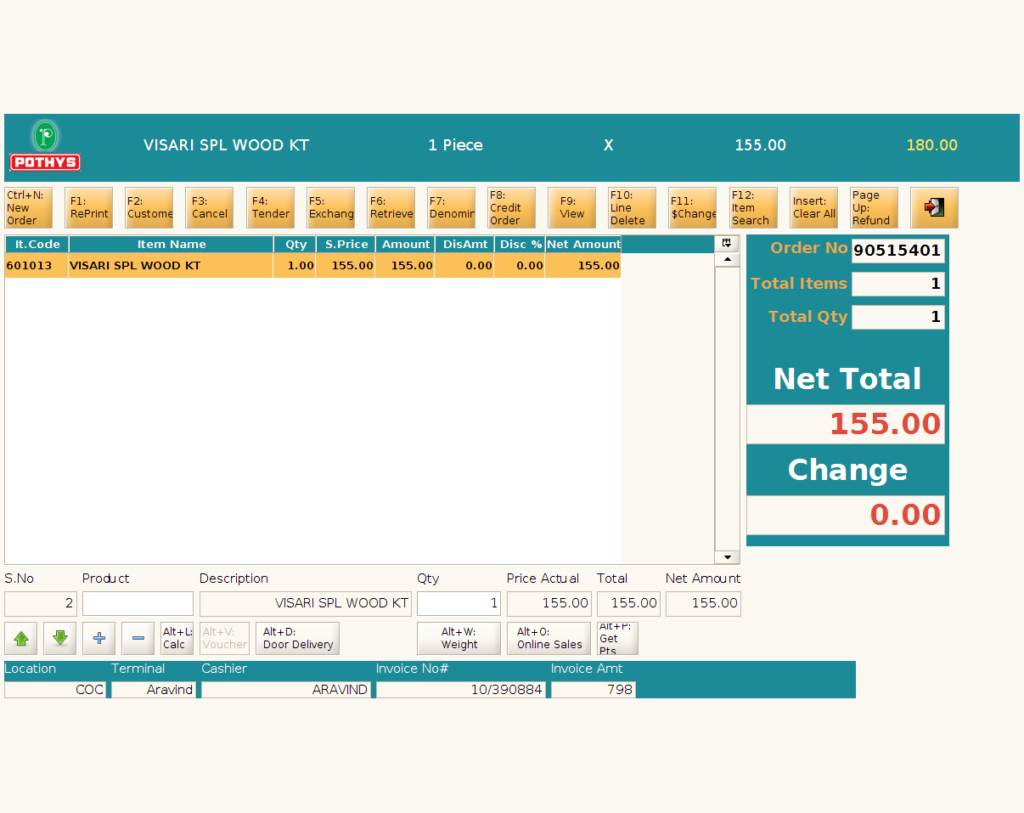This screenshot has height=813, width=1024.
Task: Sort by the Item Name column header
Action: coord(171,244)
